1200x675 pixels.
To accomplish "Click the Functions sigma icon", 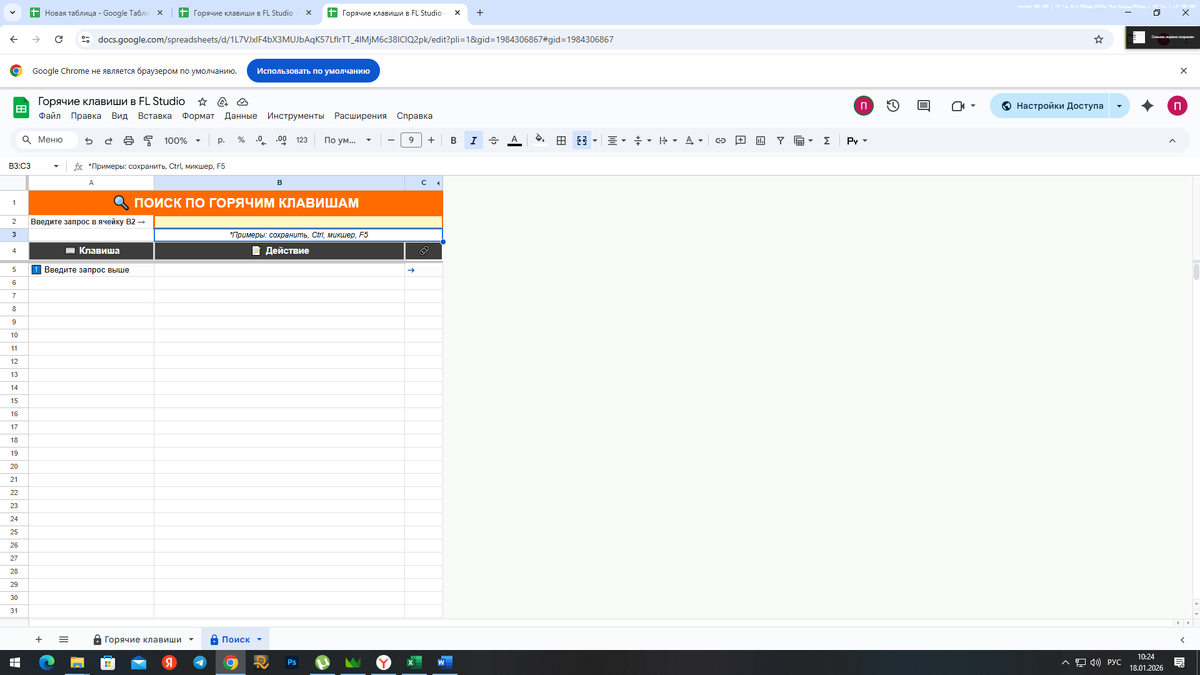I will (826, 140).
